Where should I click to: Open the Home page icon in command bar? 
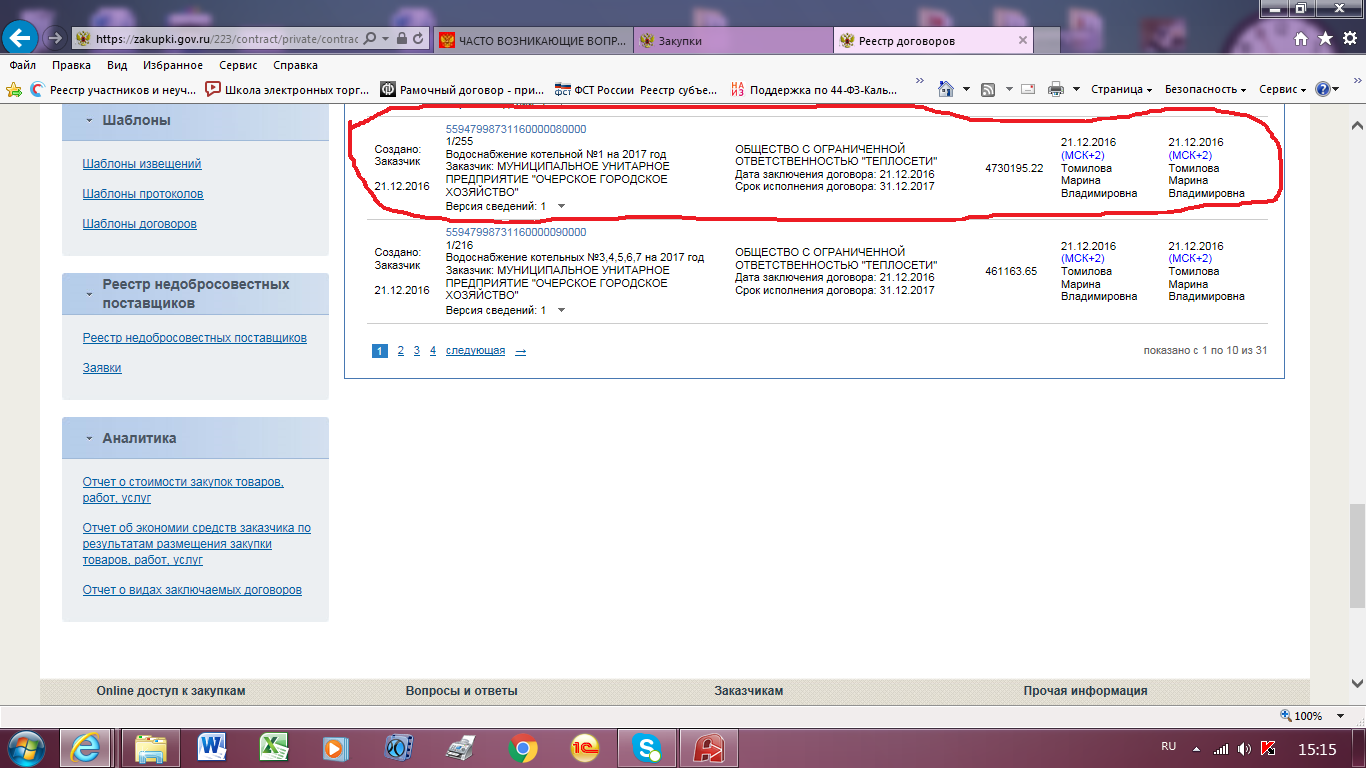944,90
